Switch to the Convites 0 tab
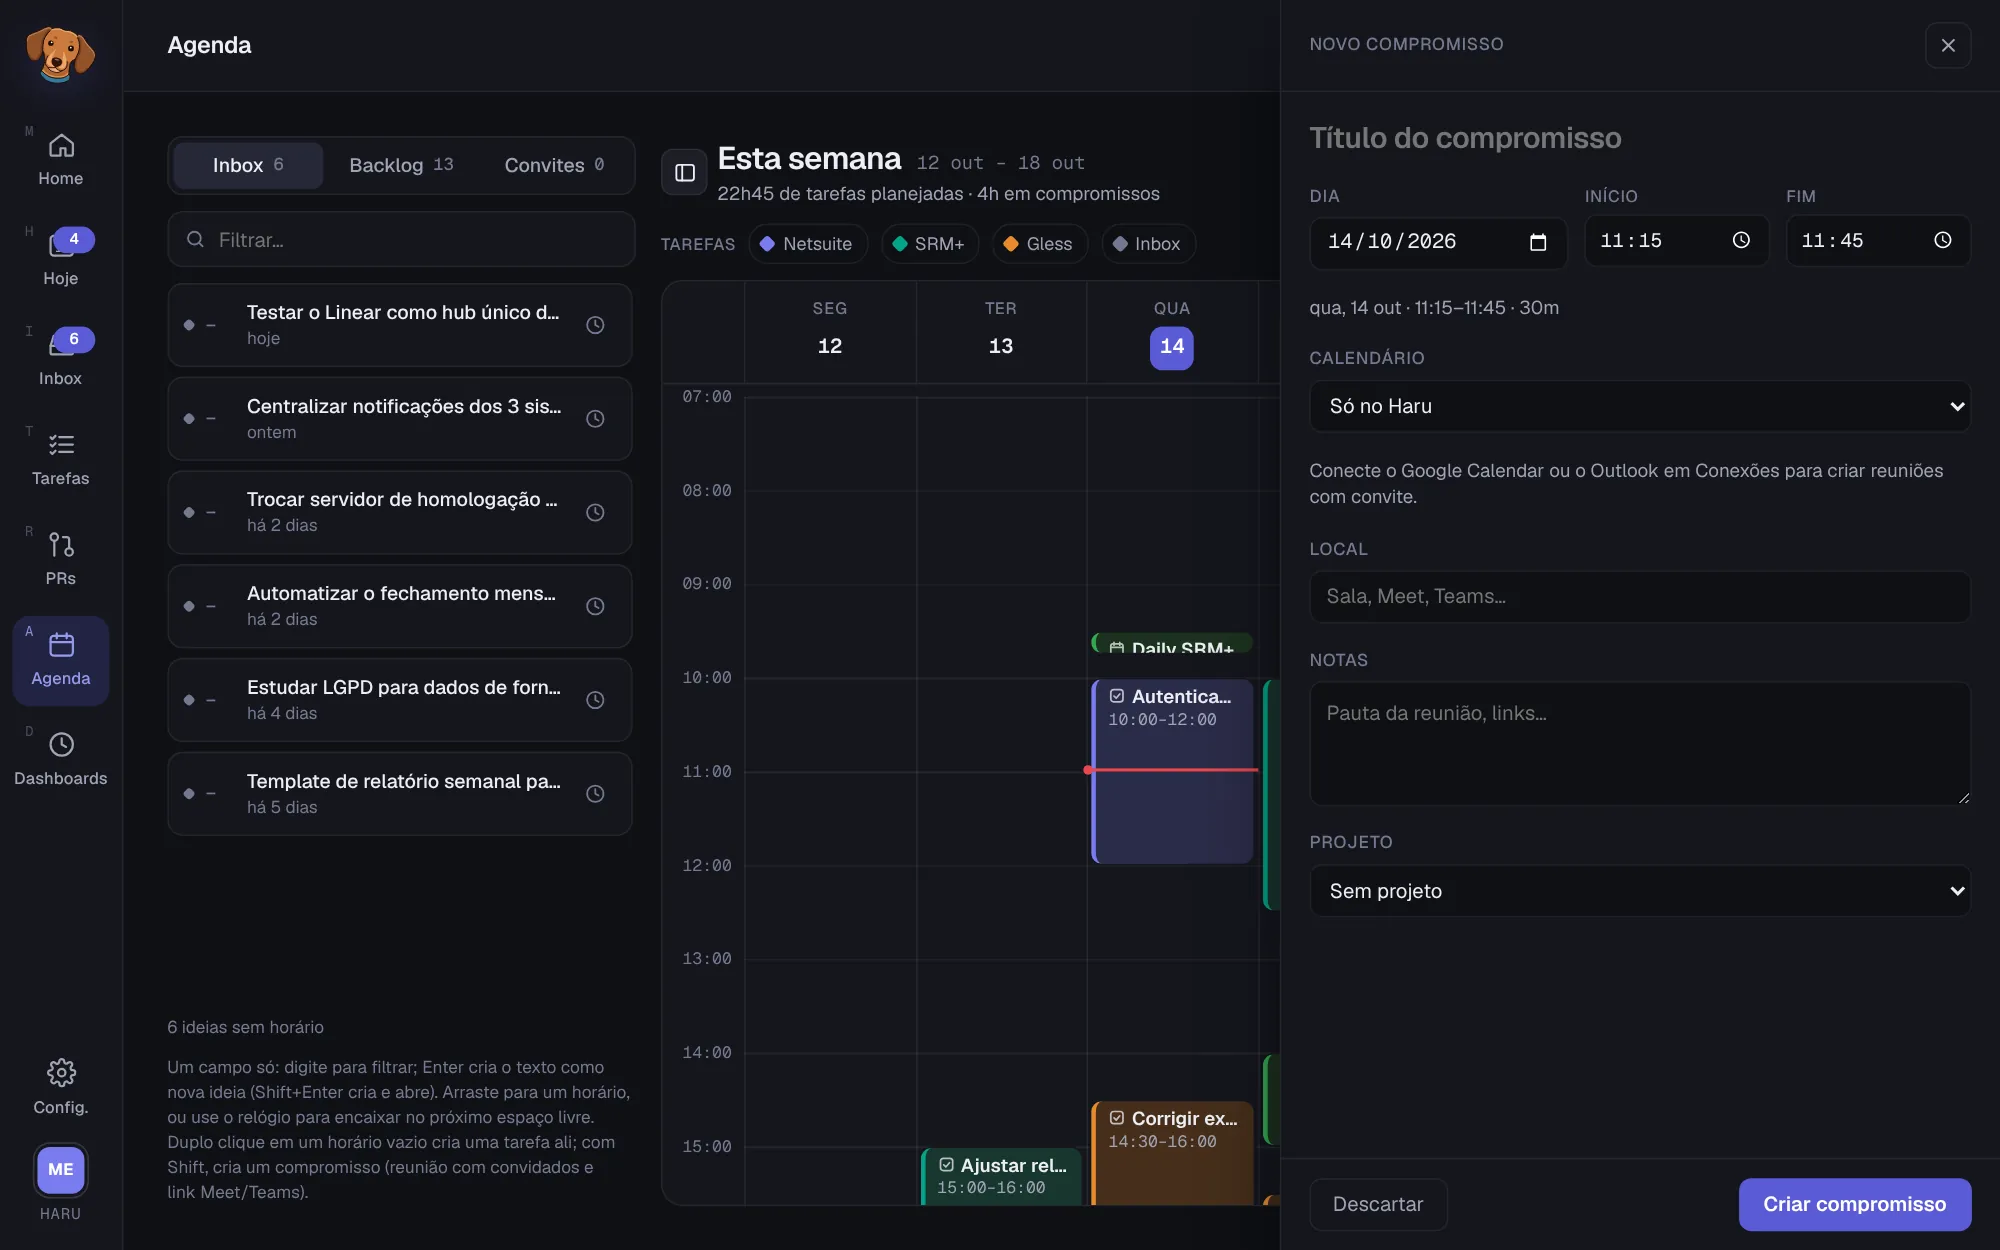 554,165
